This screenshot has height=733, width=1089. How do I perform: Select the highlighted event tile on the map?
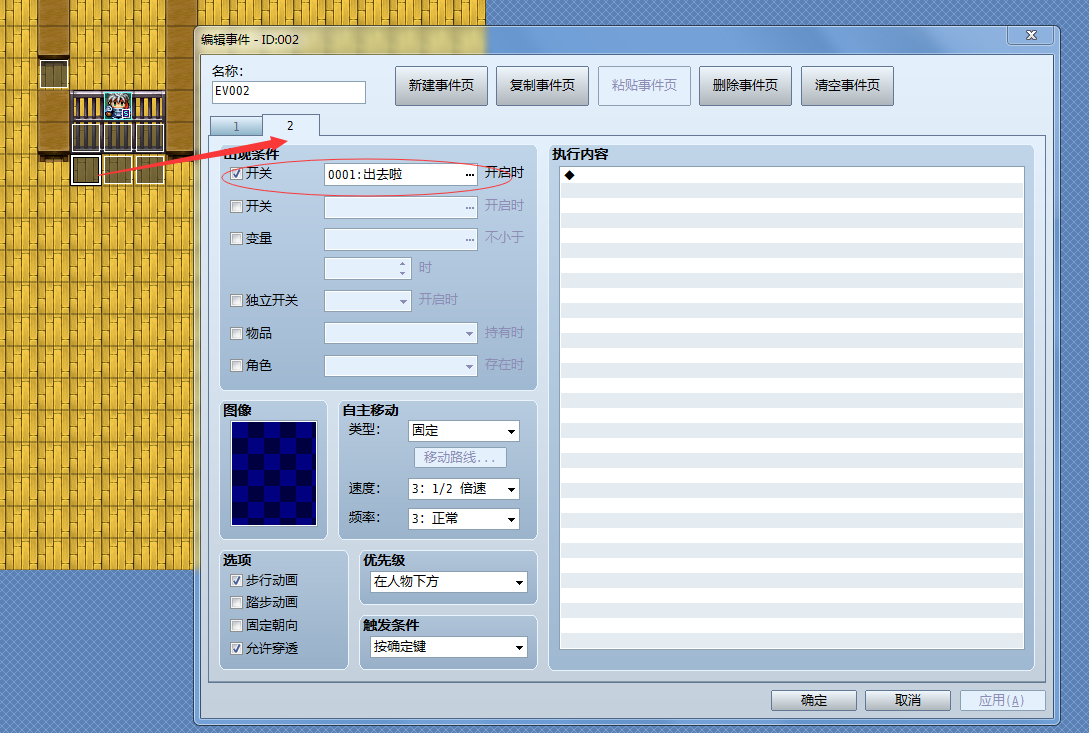click(86, 170)
